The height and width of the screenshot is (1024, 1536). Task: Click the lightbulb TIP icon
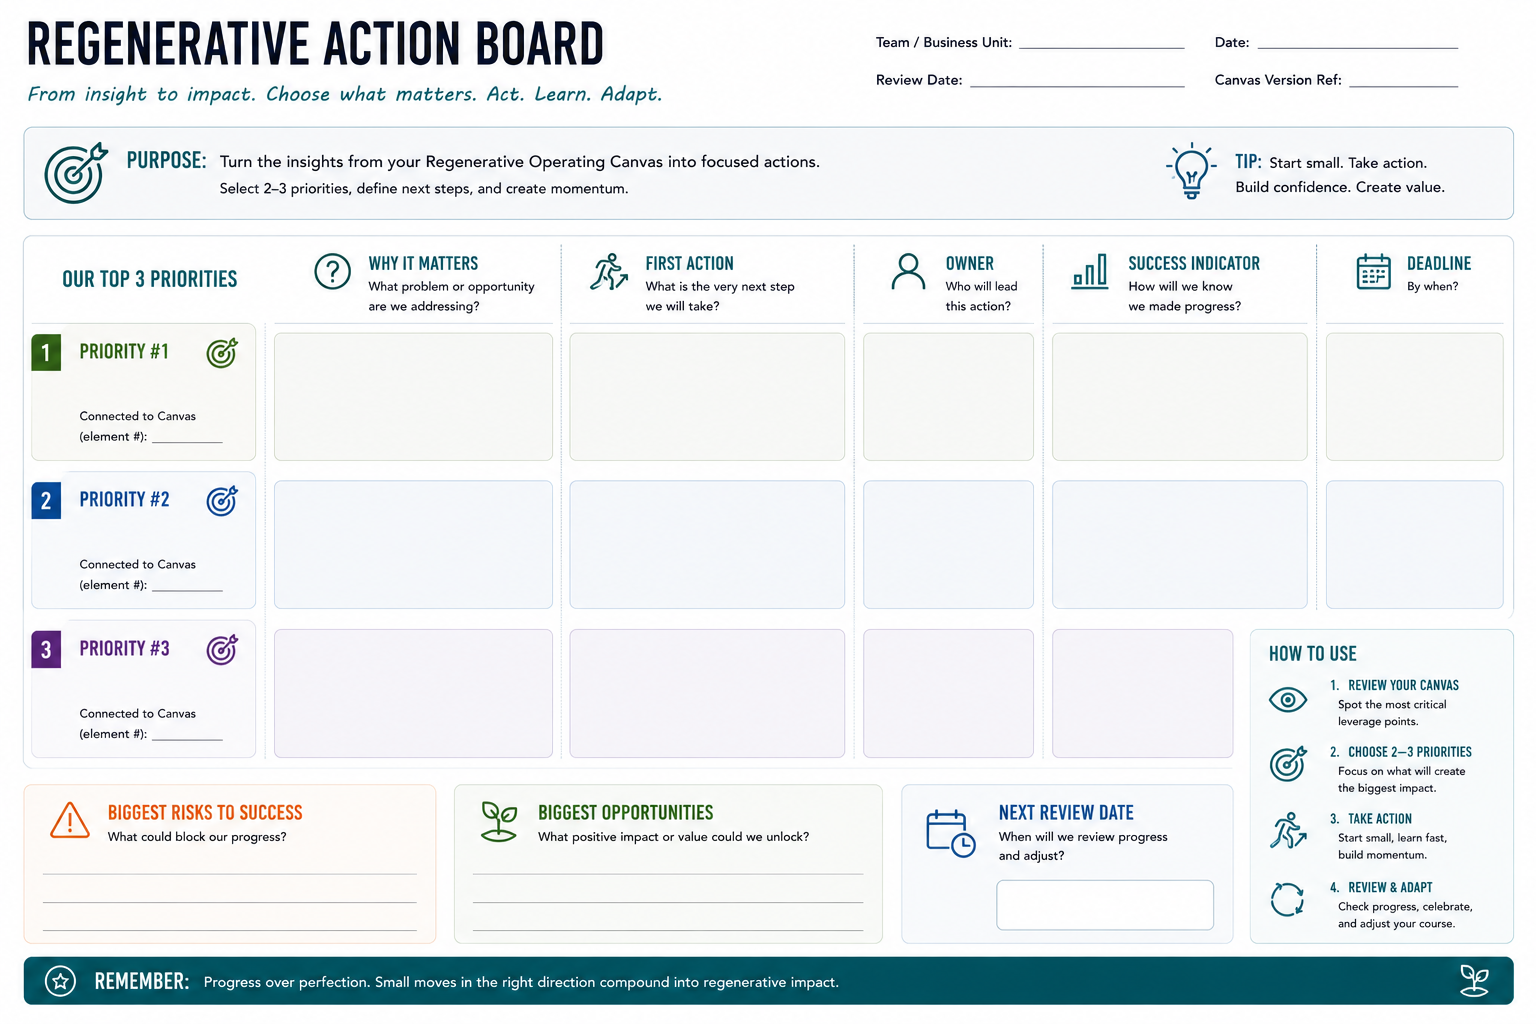point(1190,171)
